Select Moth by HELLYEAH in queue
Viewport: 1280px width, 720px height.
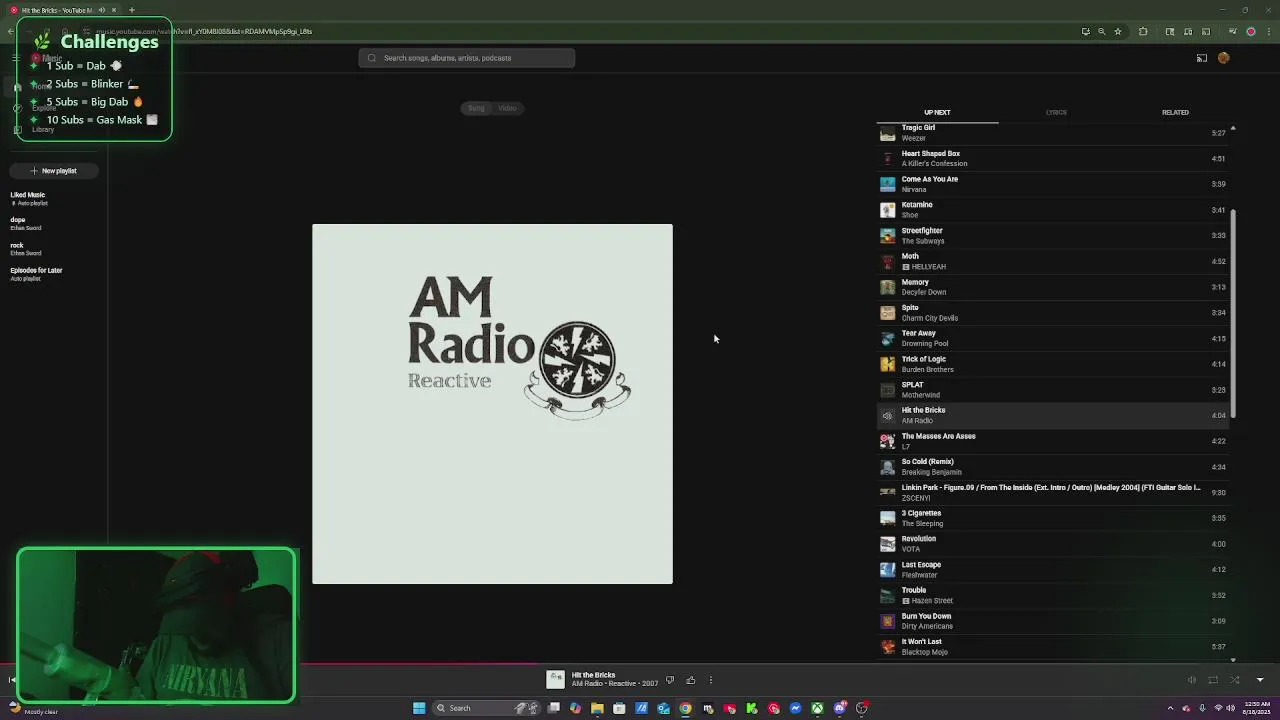pos(1054,261)
